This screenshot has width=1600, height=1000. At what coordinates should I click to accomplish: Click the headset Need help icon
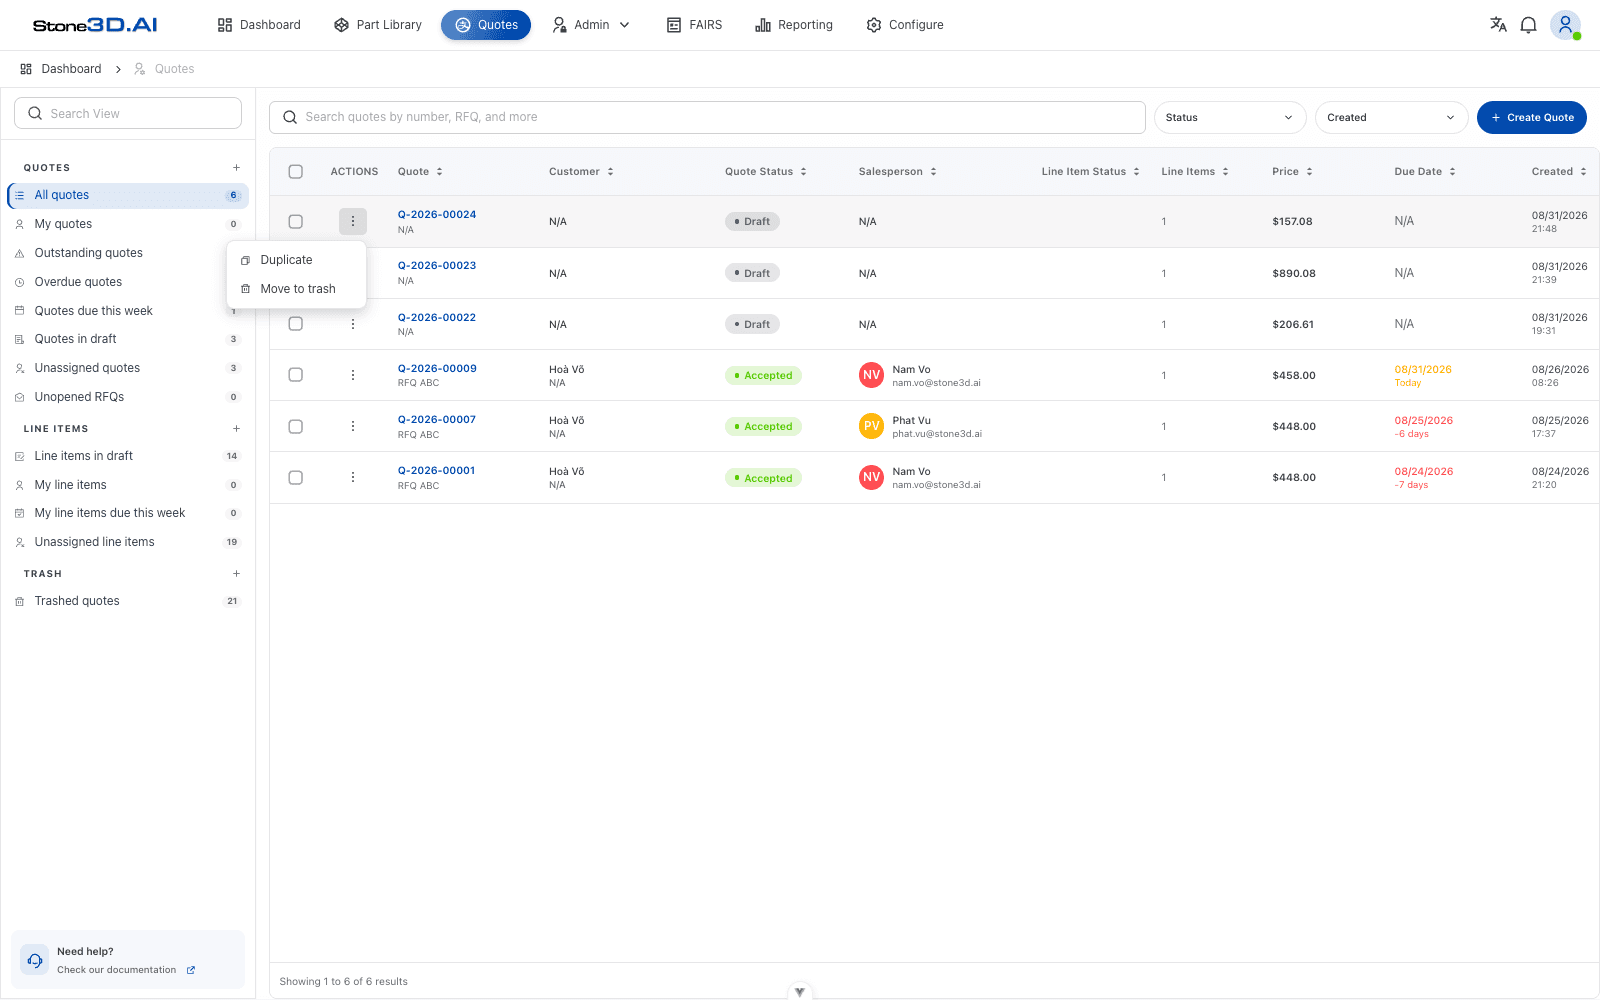(35, 960)
